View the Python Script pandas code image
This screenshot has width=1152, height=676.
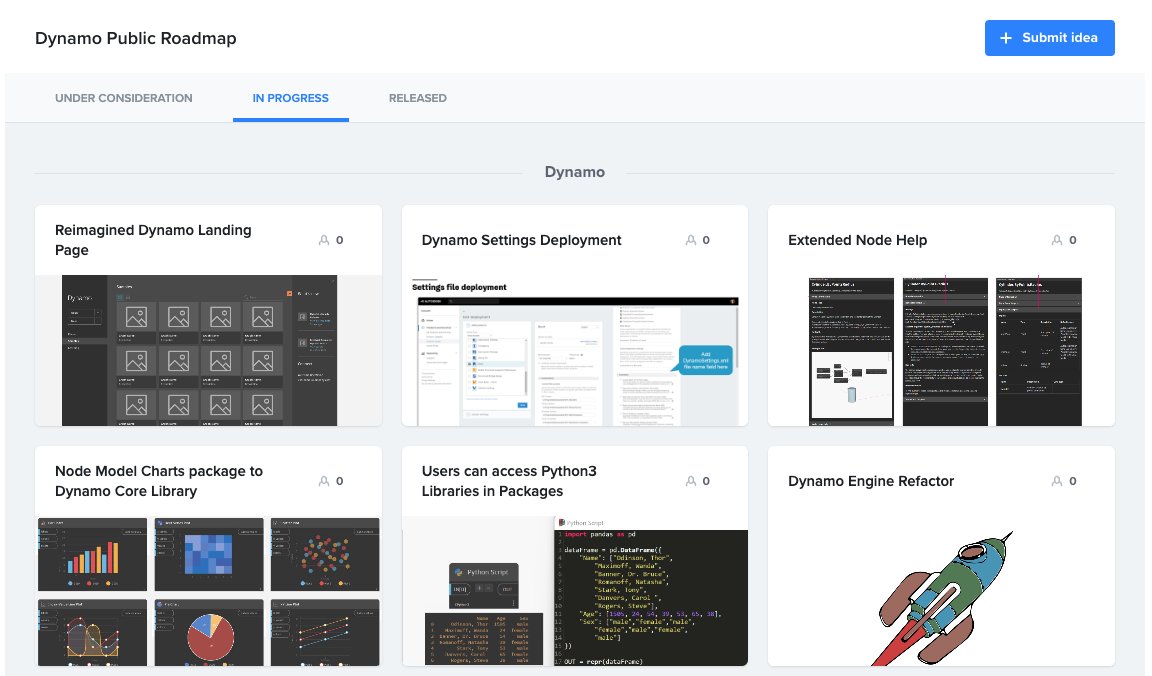pos(575,592)
